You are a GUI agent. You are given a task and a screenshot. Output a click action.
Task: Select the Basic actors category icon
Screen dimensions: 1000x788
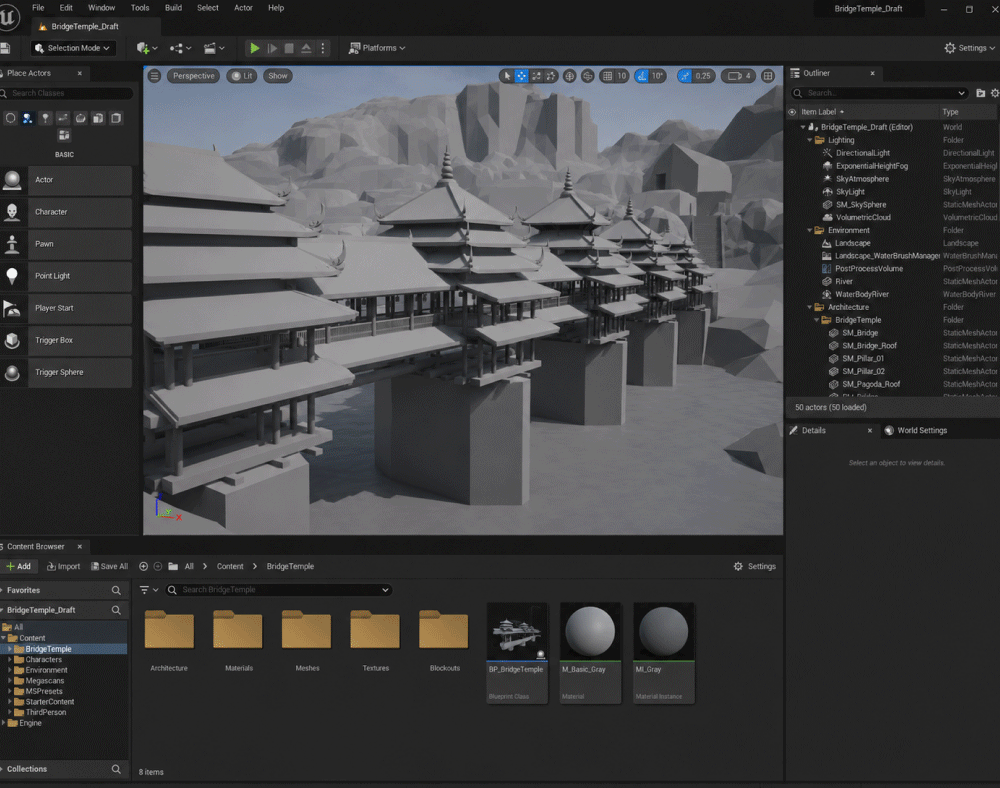(27, 118)
